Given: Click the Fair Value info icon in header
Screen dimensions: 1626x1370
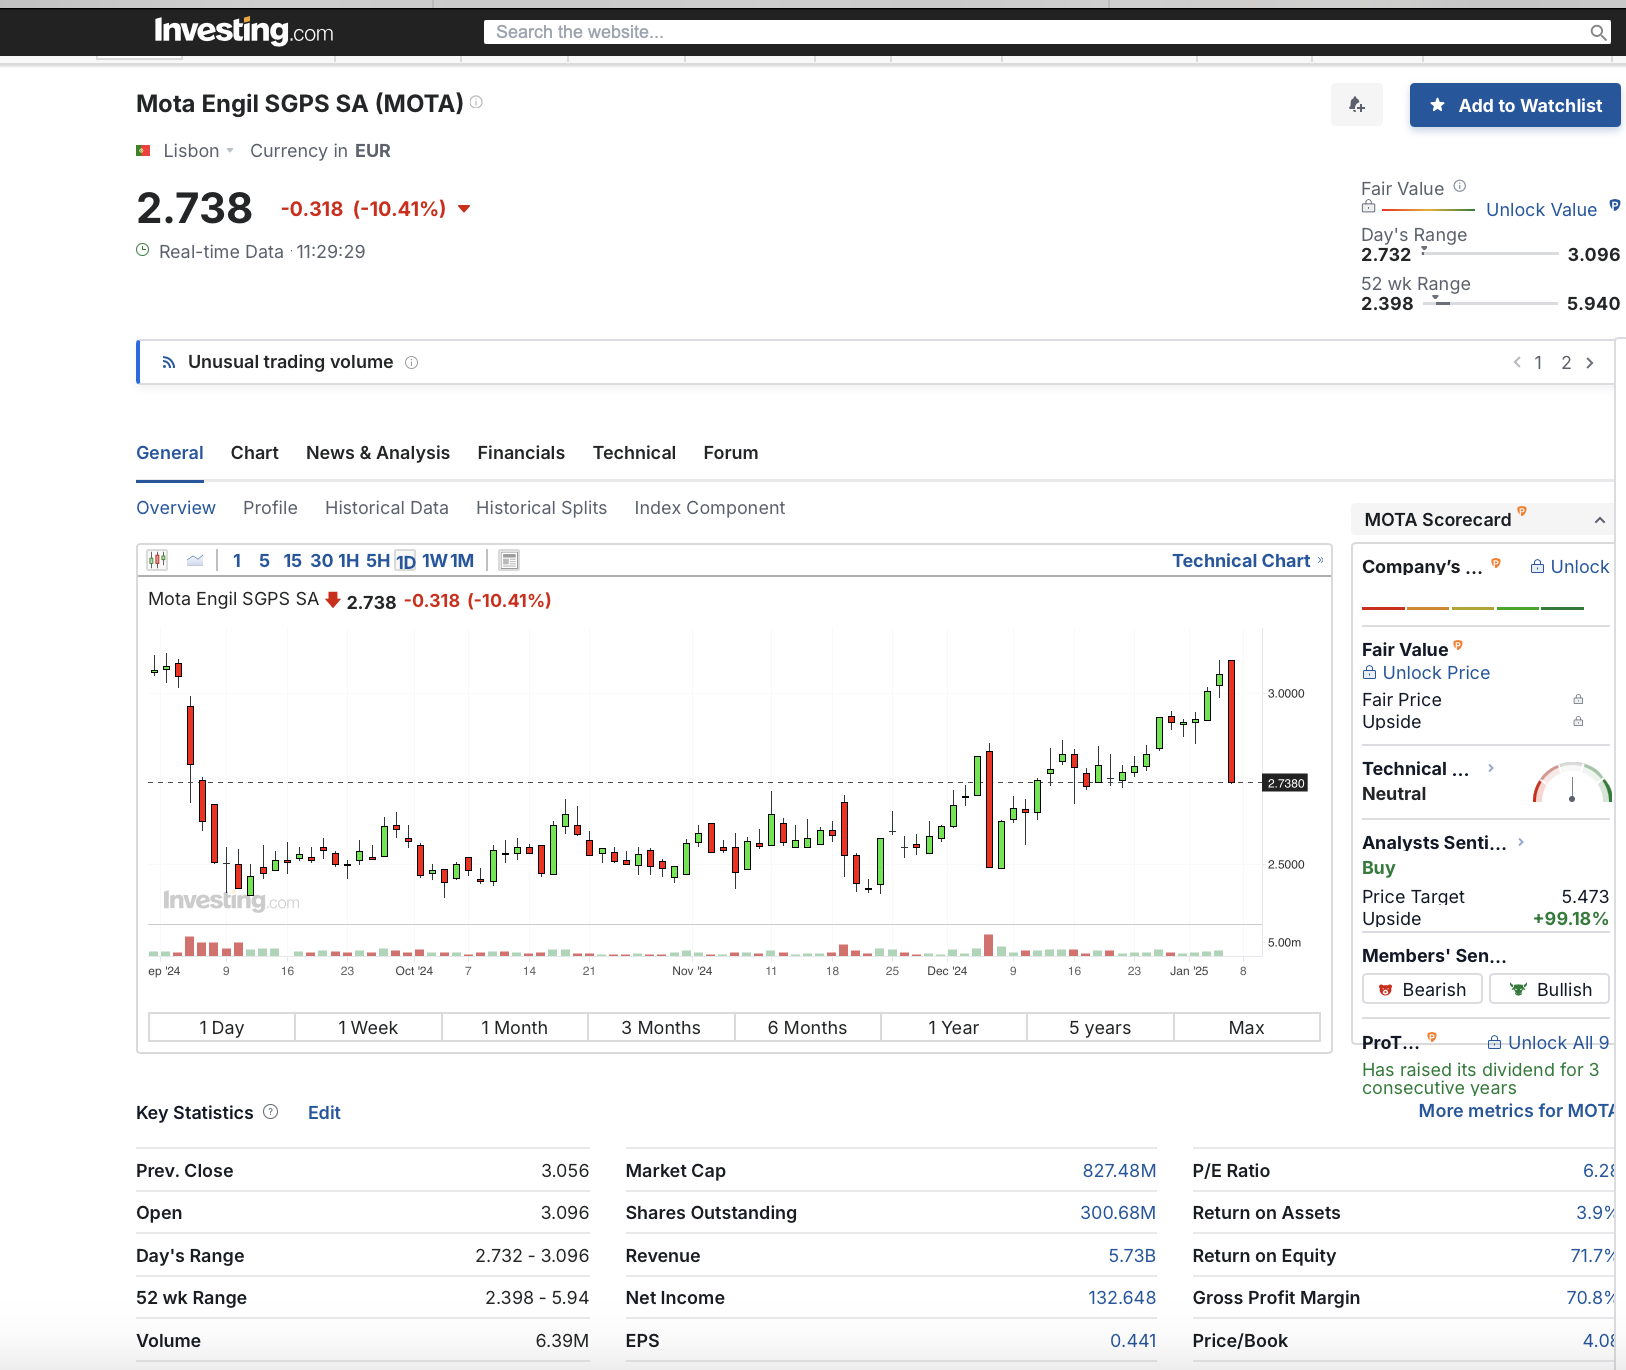Looking at the screenshot, I should click(x=1460, y=186).
